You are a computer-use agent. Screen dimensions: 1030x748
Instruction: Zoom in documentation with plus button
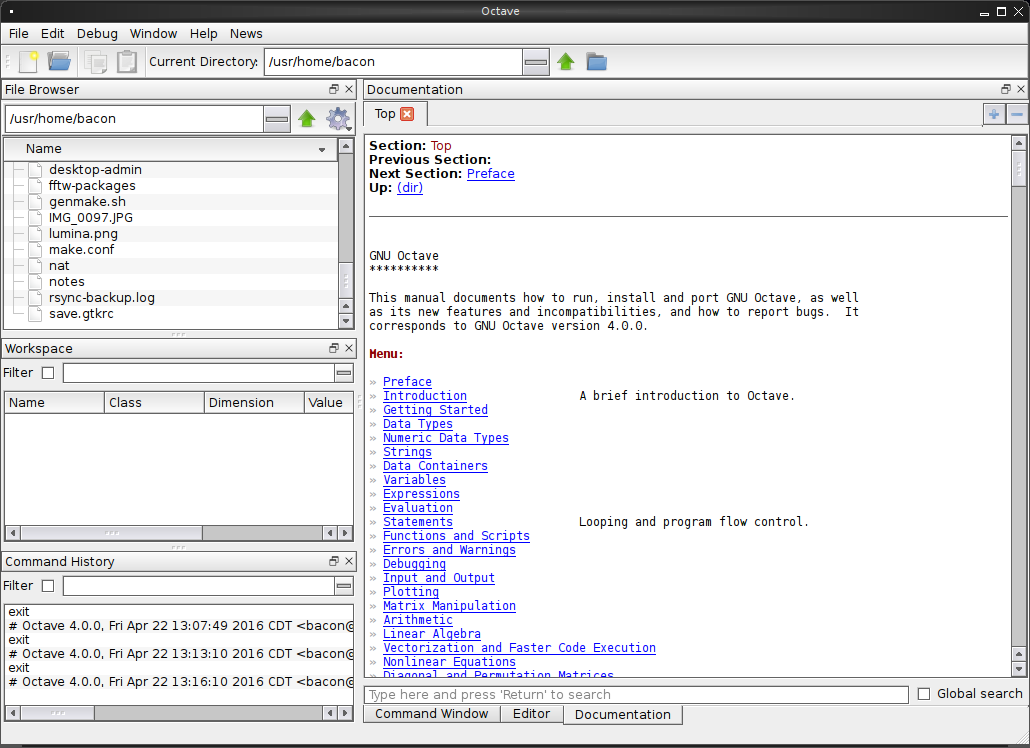click(x=994, y=114)
